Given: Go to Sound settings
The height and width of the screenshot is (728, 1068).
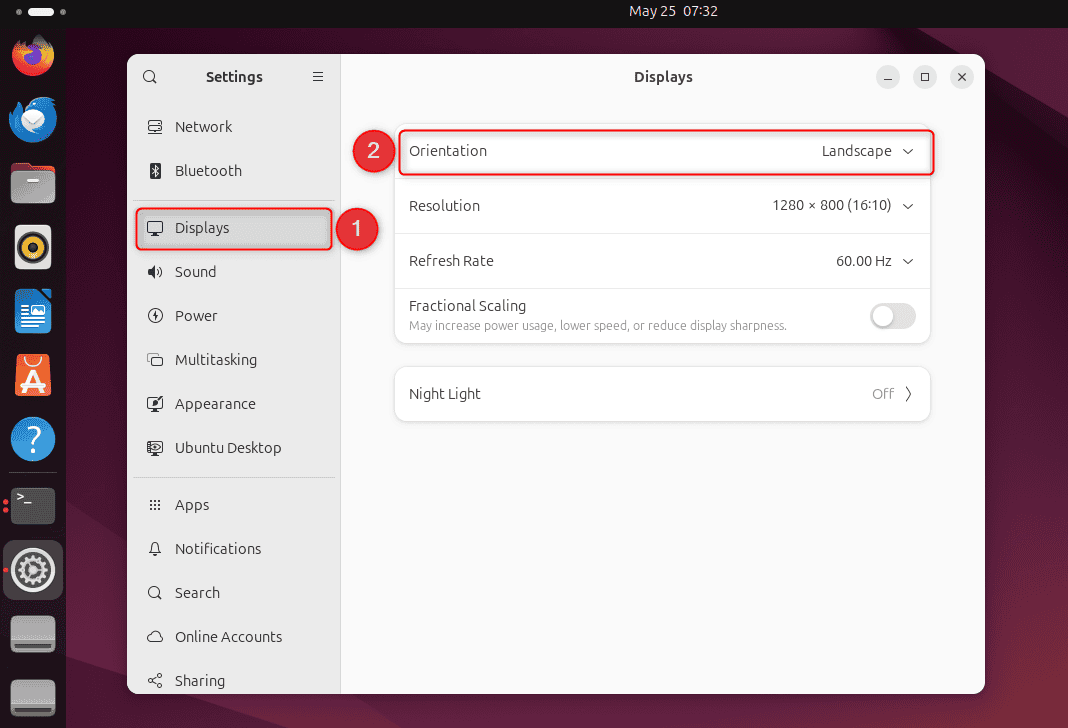Looking at the screenshot, I should [x=234, y=272].
